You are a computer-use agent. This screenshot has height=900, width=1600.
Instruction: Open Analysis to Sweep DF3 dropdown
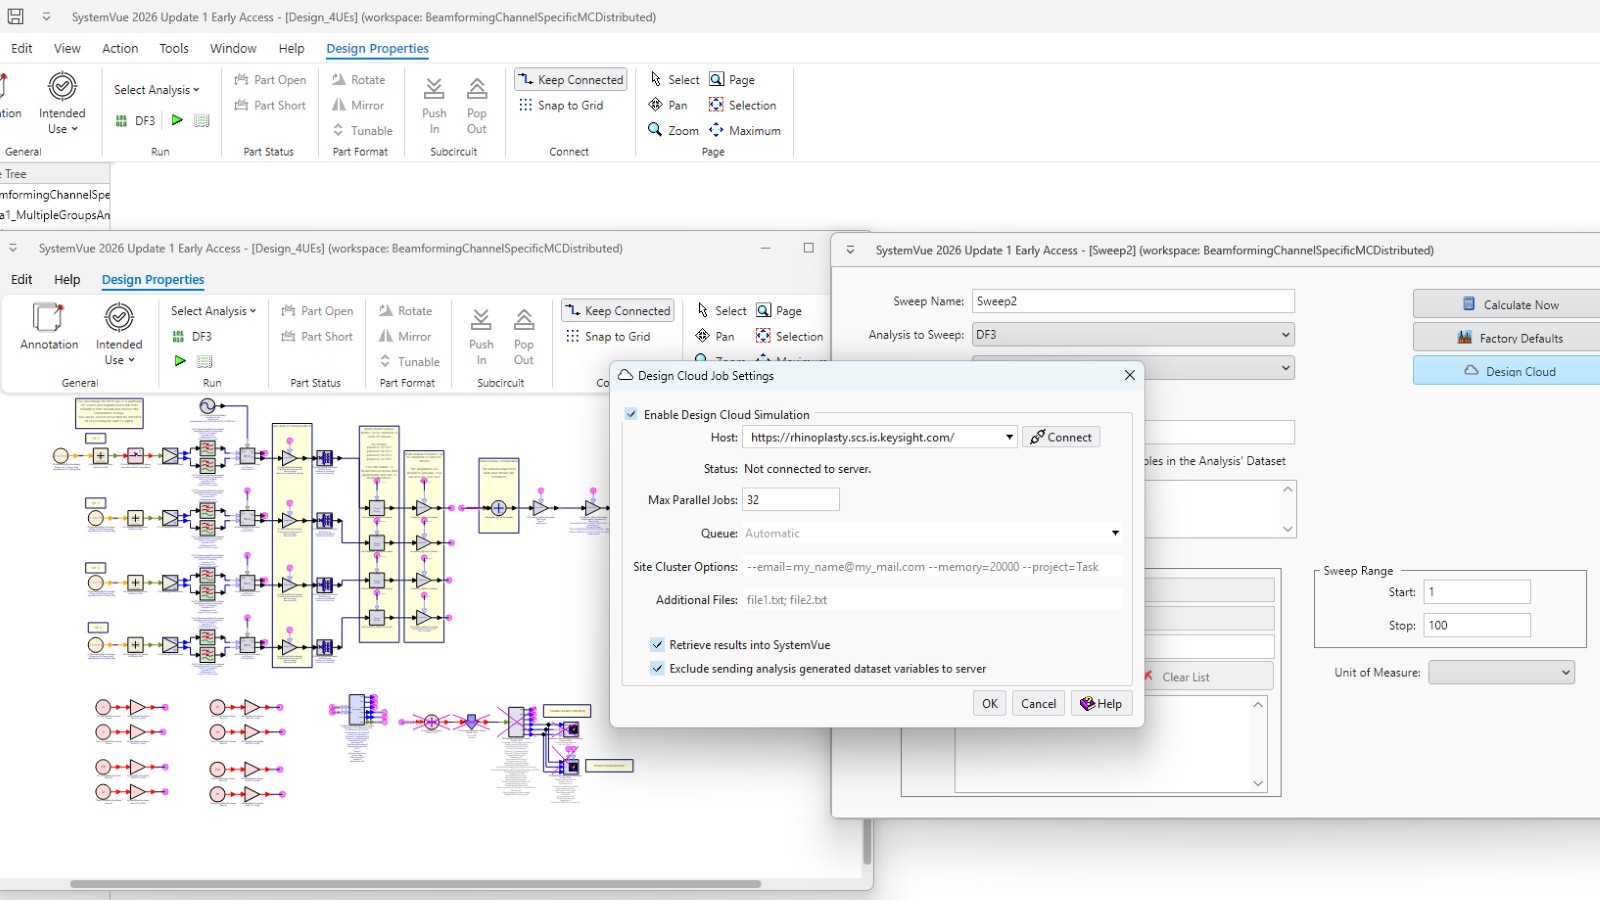pos(1133,335)
